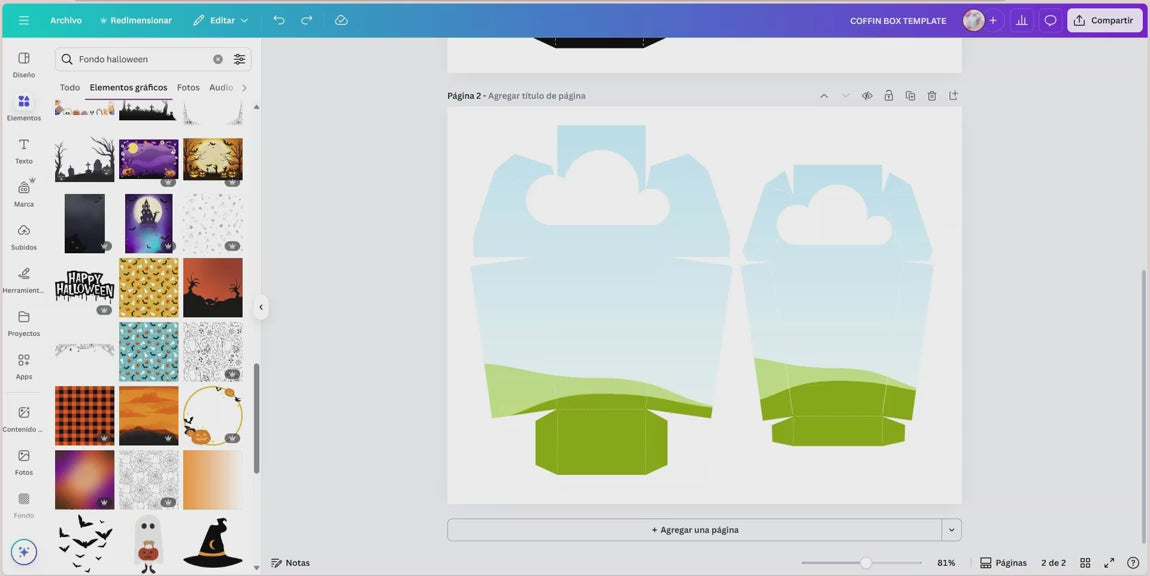Switch to the Fotos tab

click(x=188, y=88)
